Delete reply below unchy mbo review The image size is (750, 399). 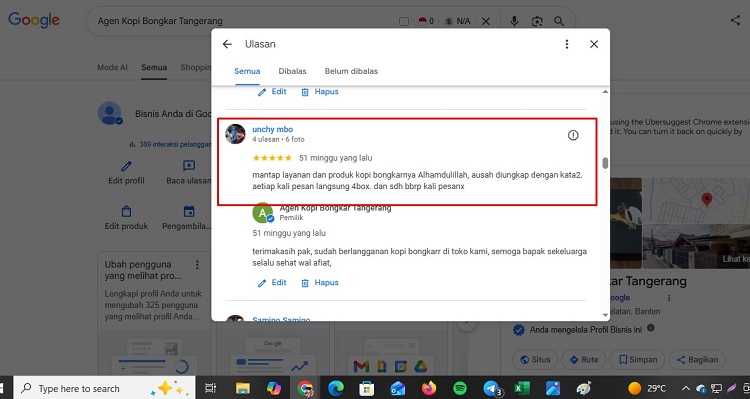tap(320, 283)
